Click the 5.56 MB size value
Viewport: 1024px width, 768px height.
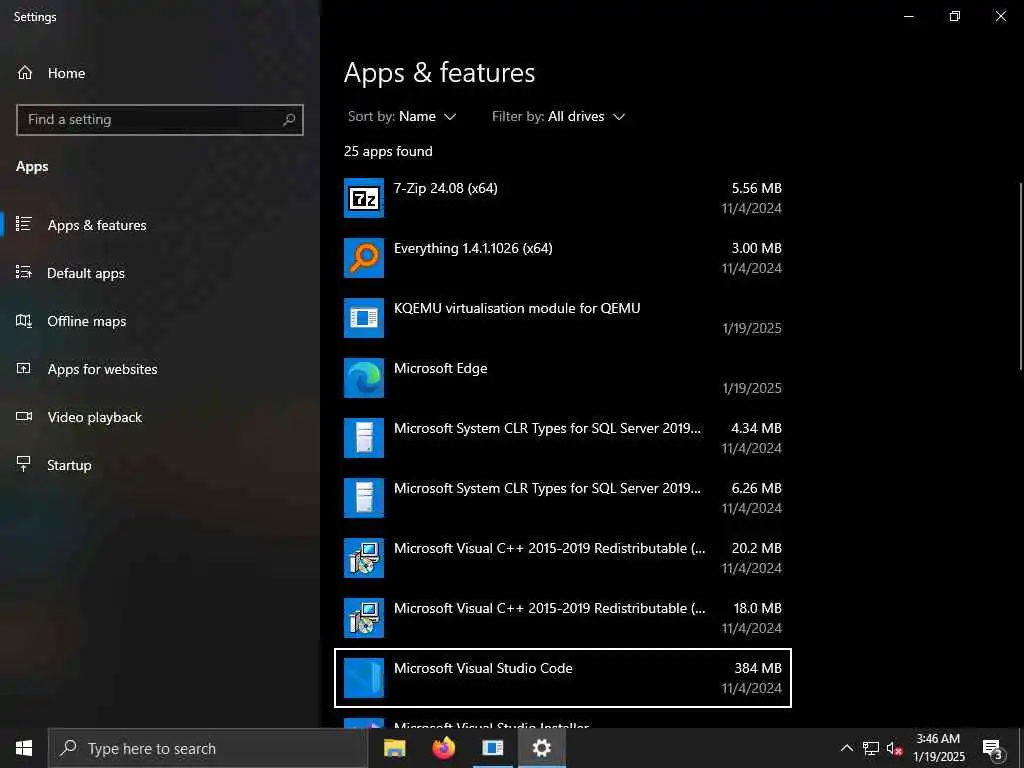pyautogui.click(x=756, y=188)
